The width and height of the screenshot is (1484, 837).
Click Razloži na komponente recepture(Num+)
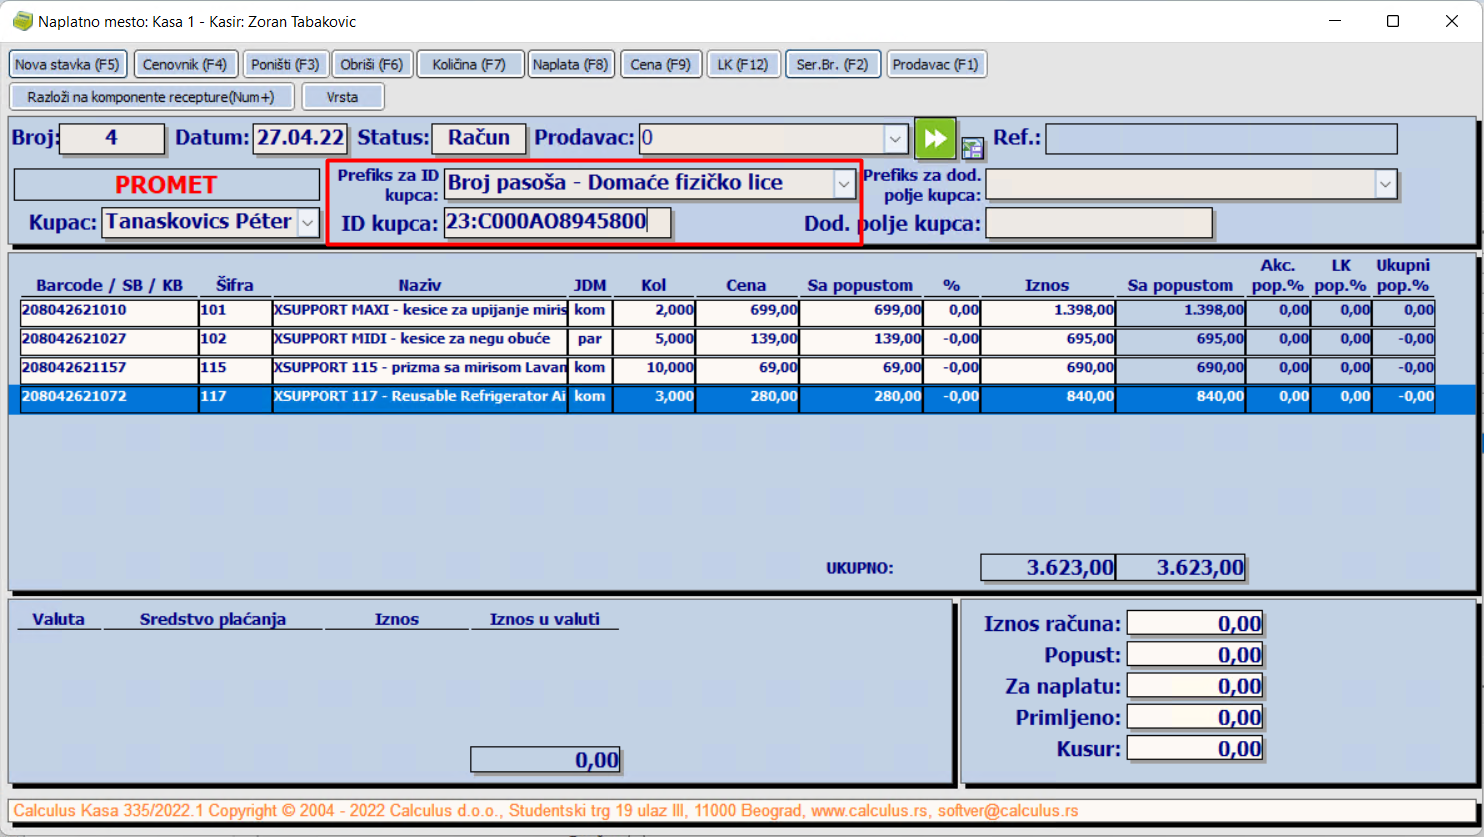[x=151, y=97]
